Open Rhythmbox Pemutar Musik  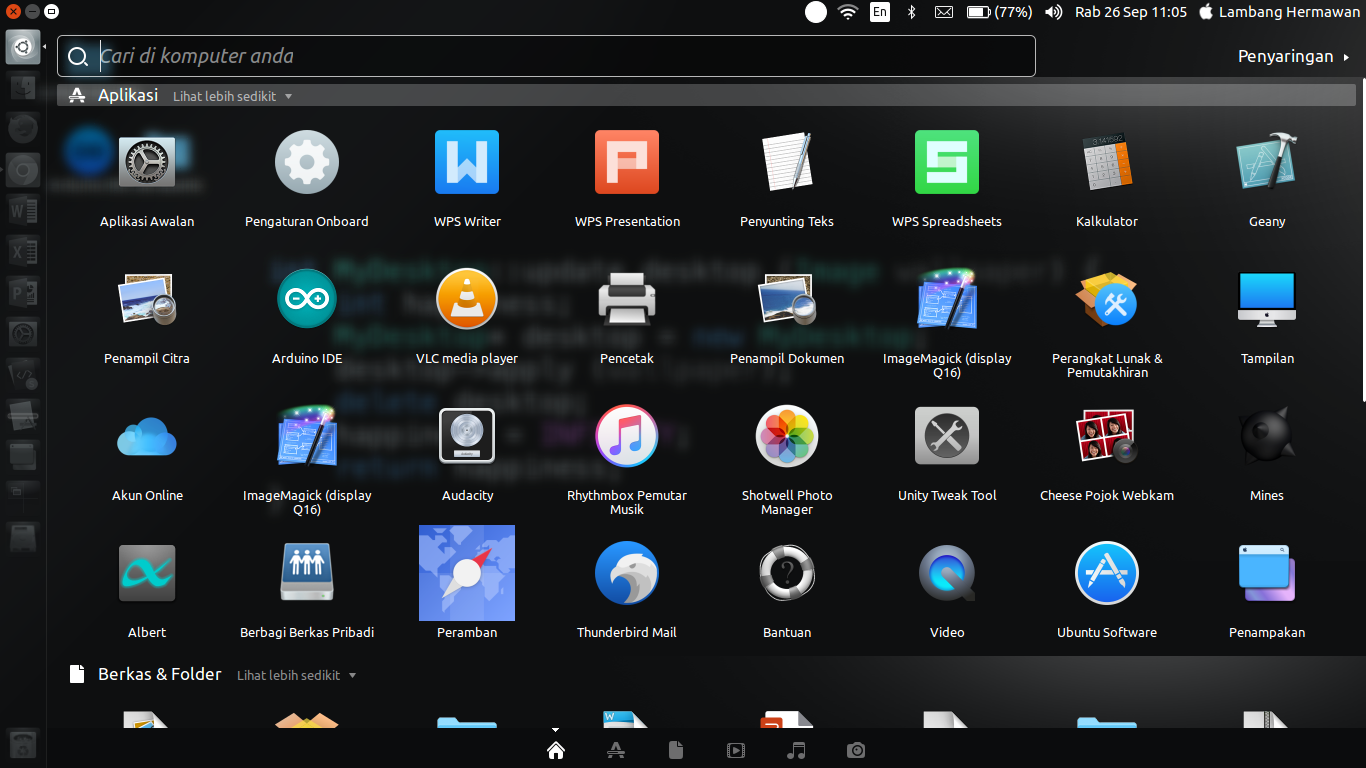pyautogui.click(x=627, y=435)
